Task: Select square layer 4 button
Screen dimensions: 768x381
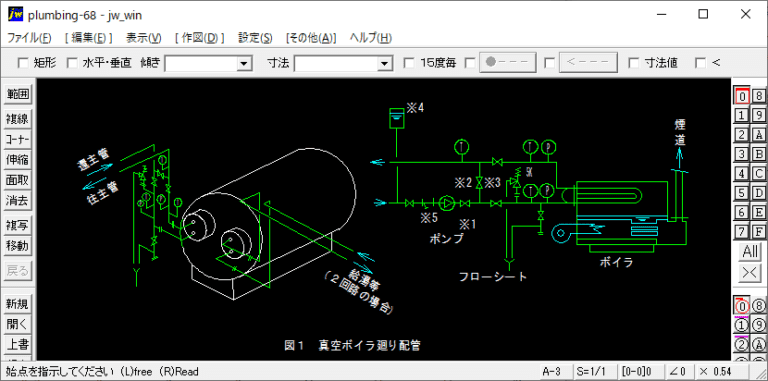Action: click(742, 173)
